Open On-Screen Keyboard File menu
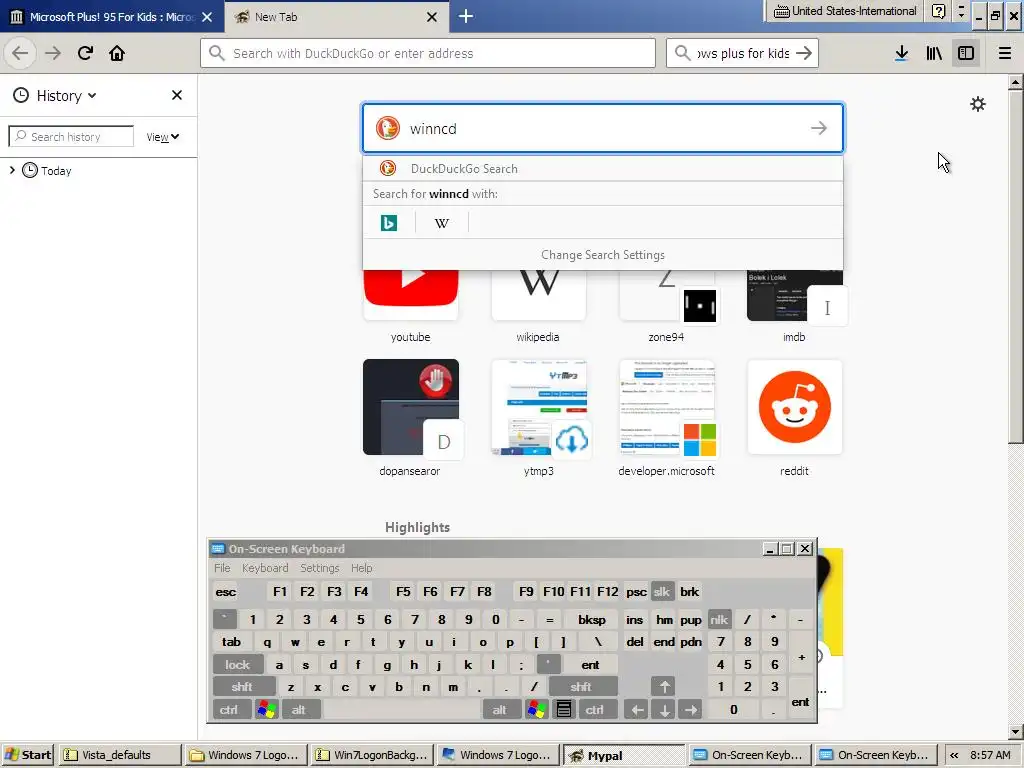Screen dimensions: 1024x768 [222, 568]
